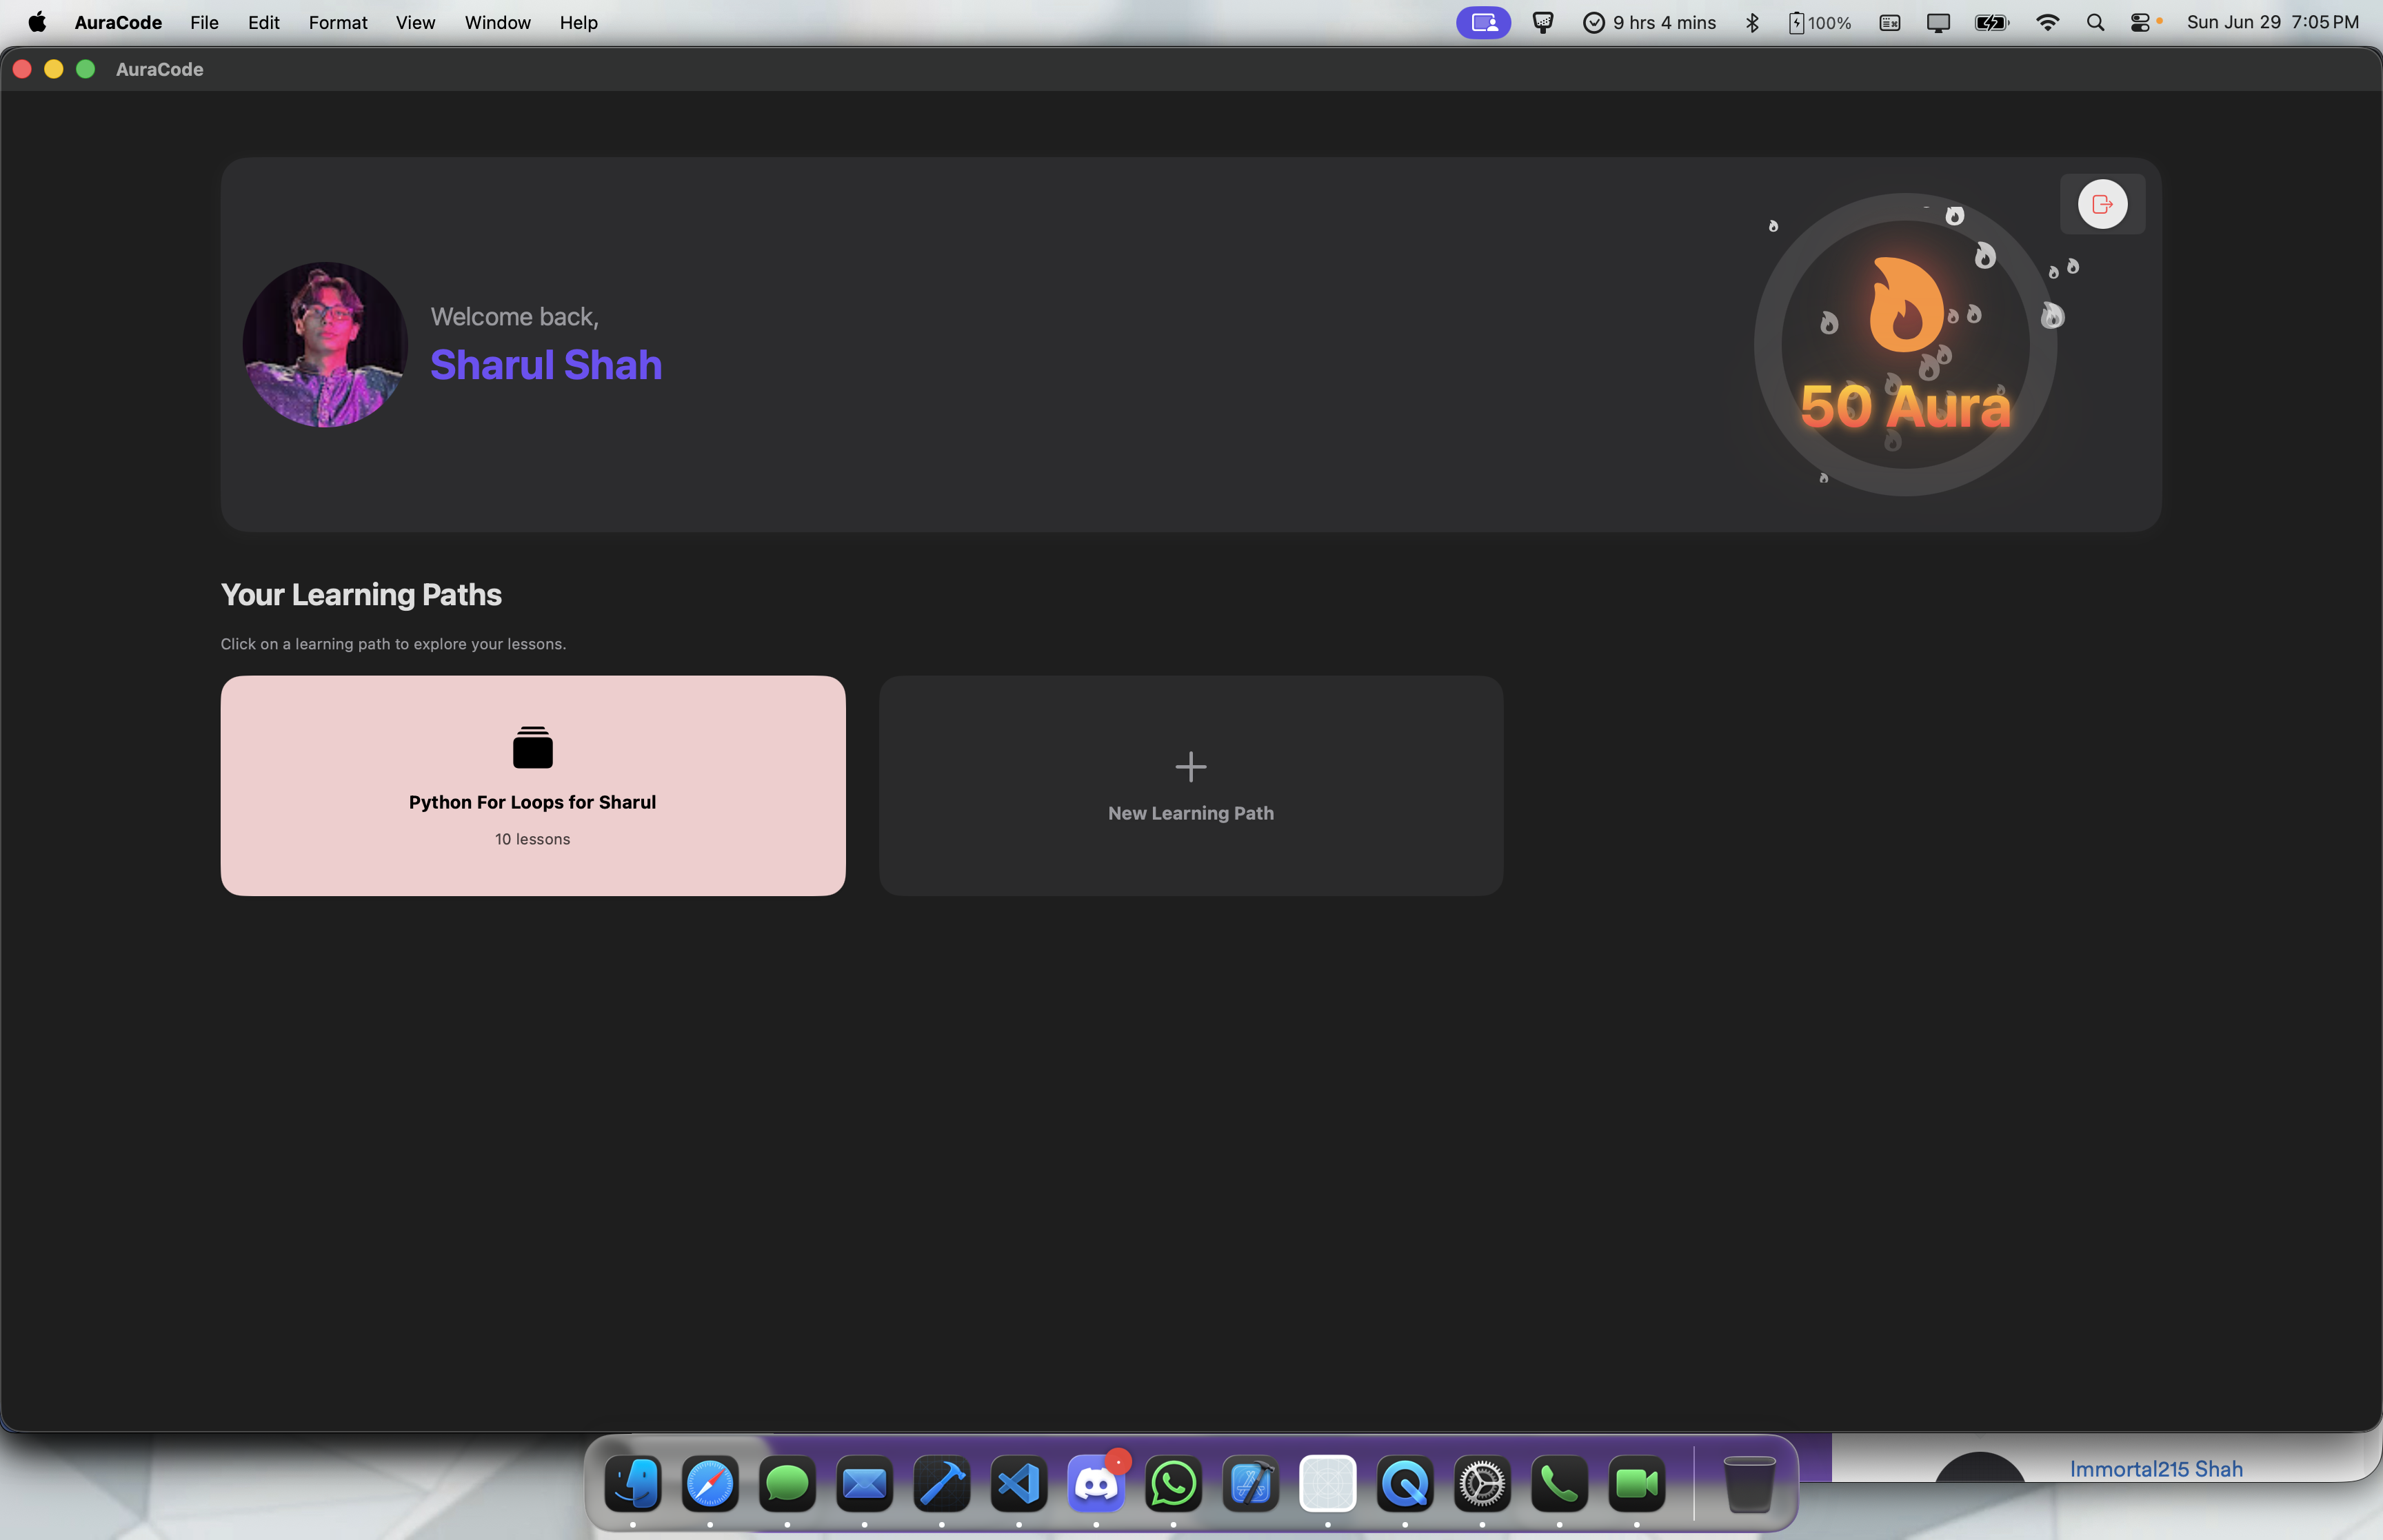Click the Sharul Shah name heading

(x=546, y=365)
